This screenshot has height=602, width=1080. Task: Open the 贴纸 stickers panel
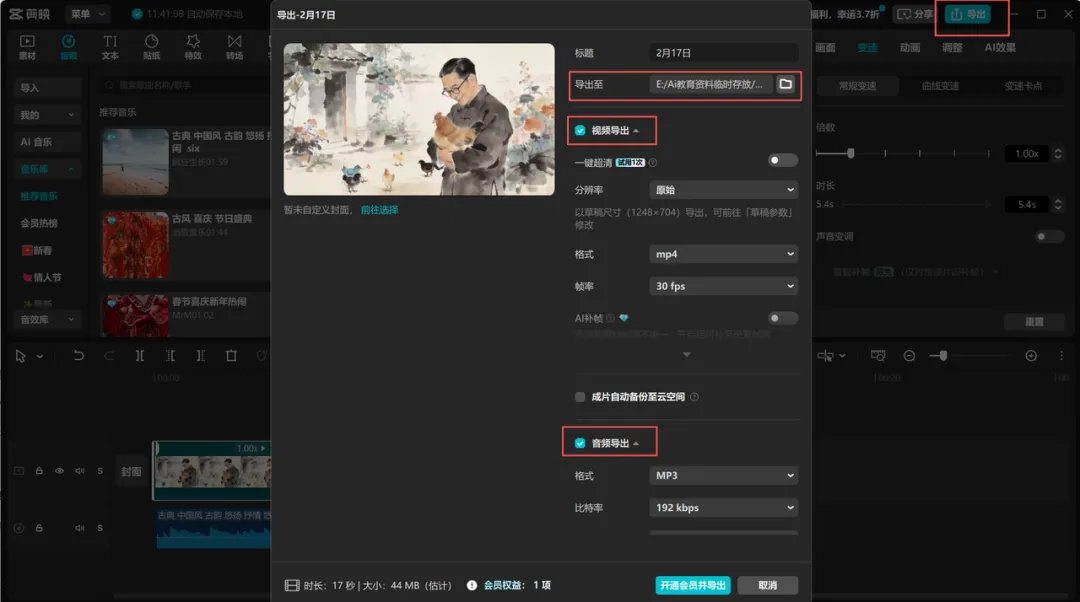point(152,47)
